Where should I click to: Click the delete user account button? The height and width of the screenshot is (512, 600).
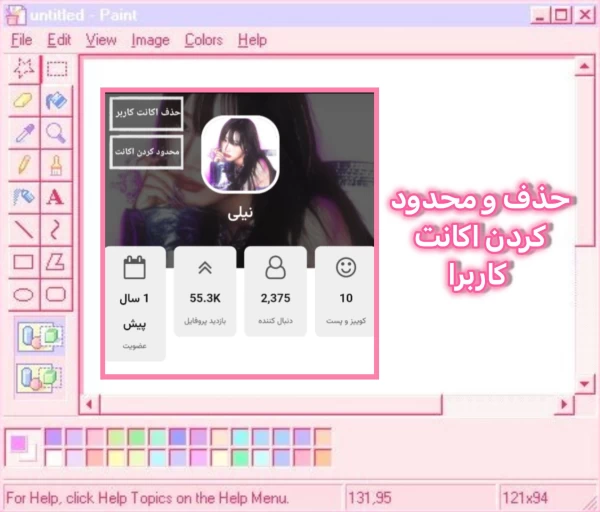(x=146, y=113)
